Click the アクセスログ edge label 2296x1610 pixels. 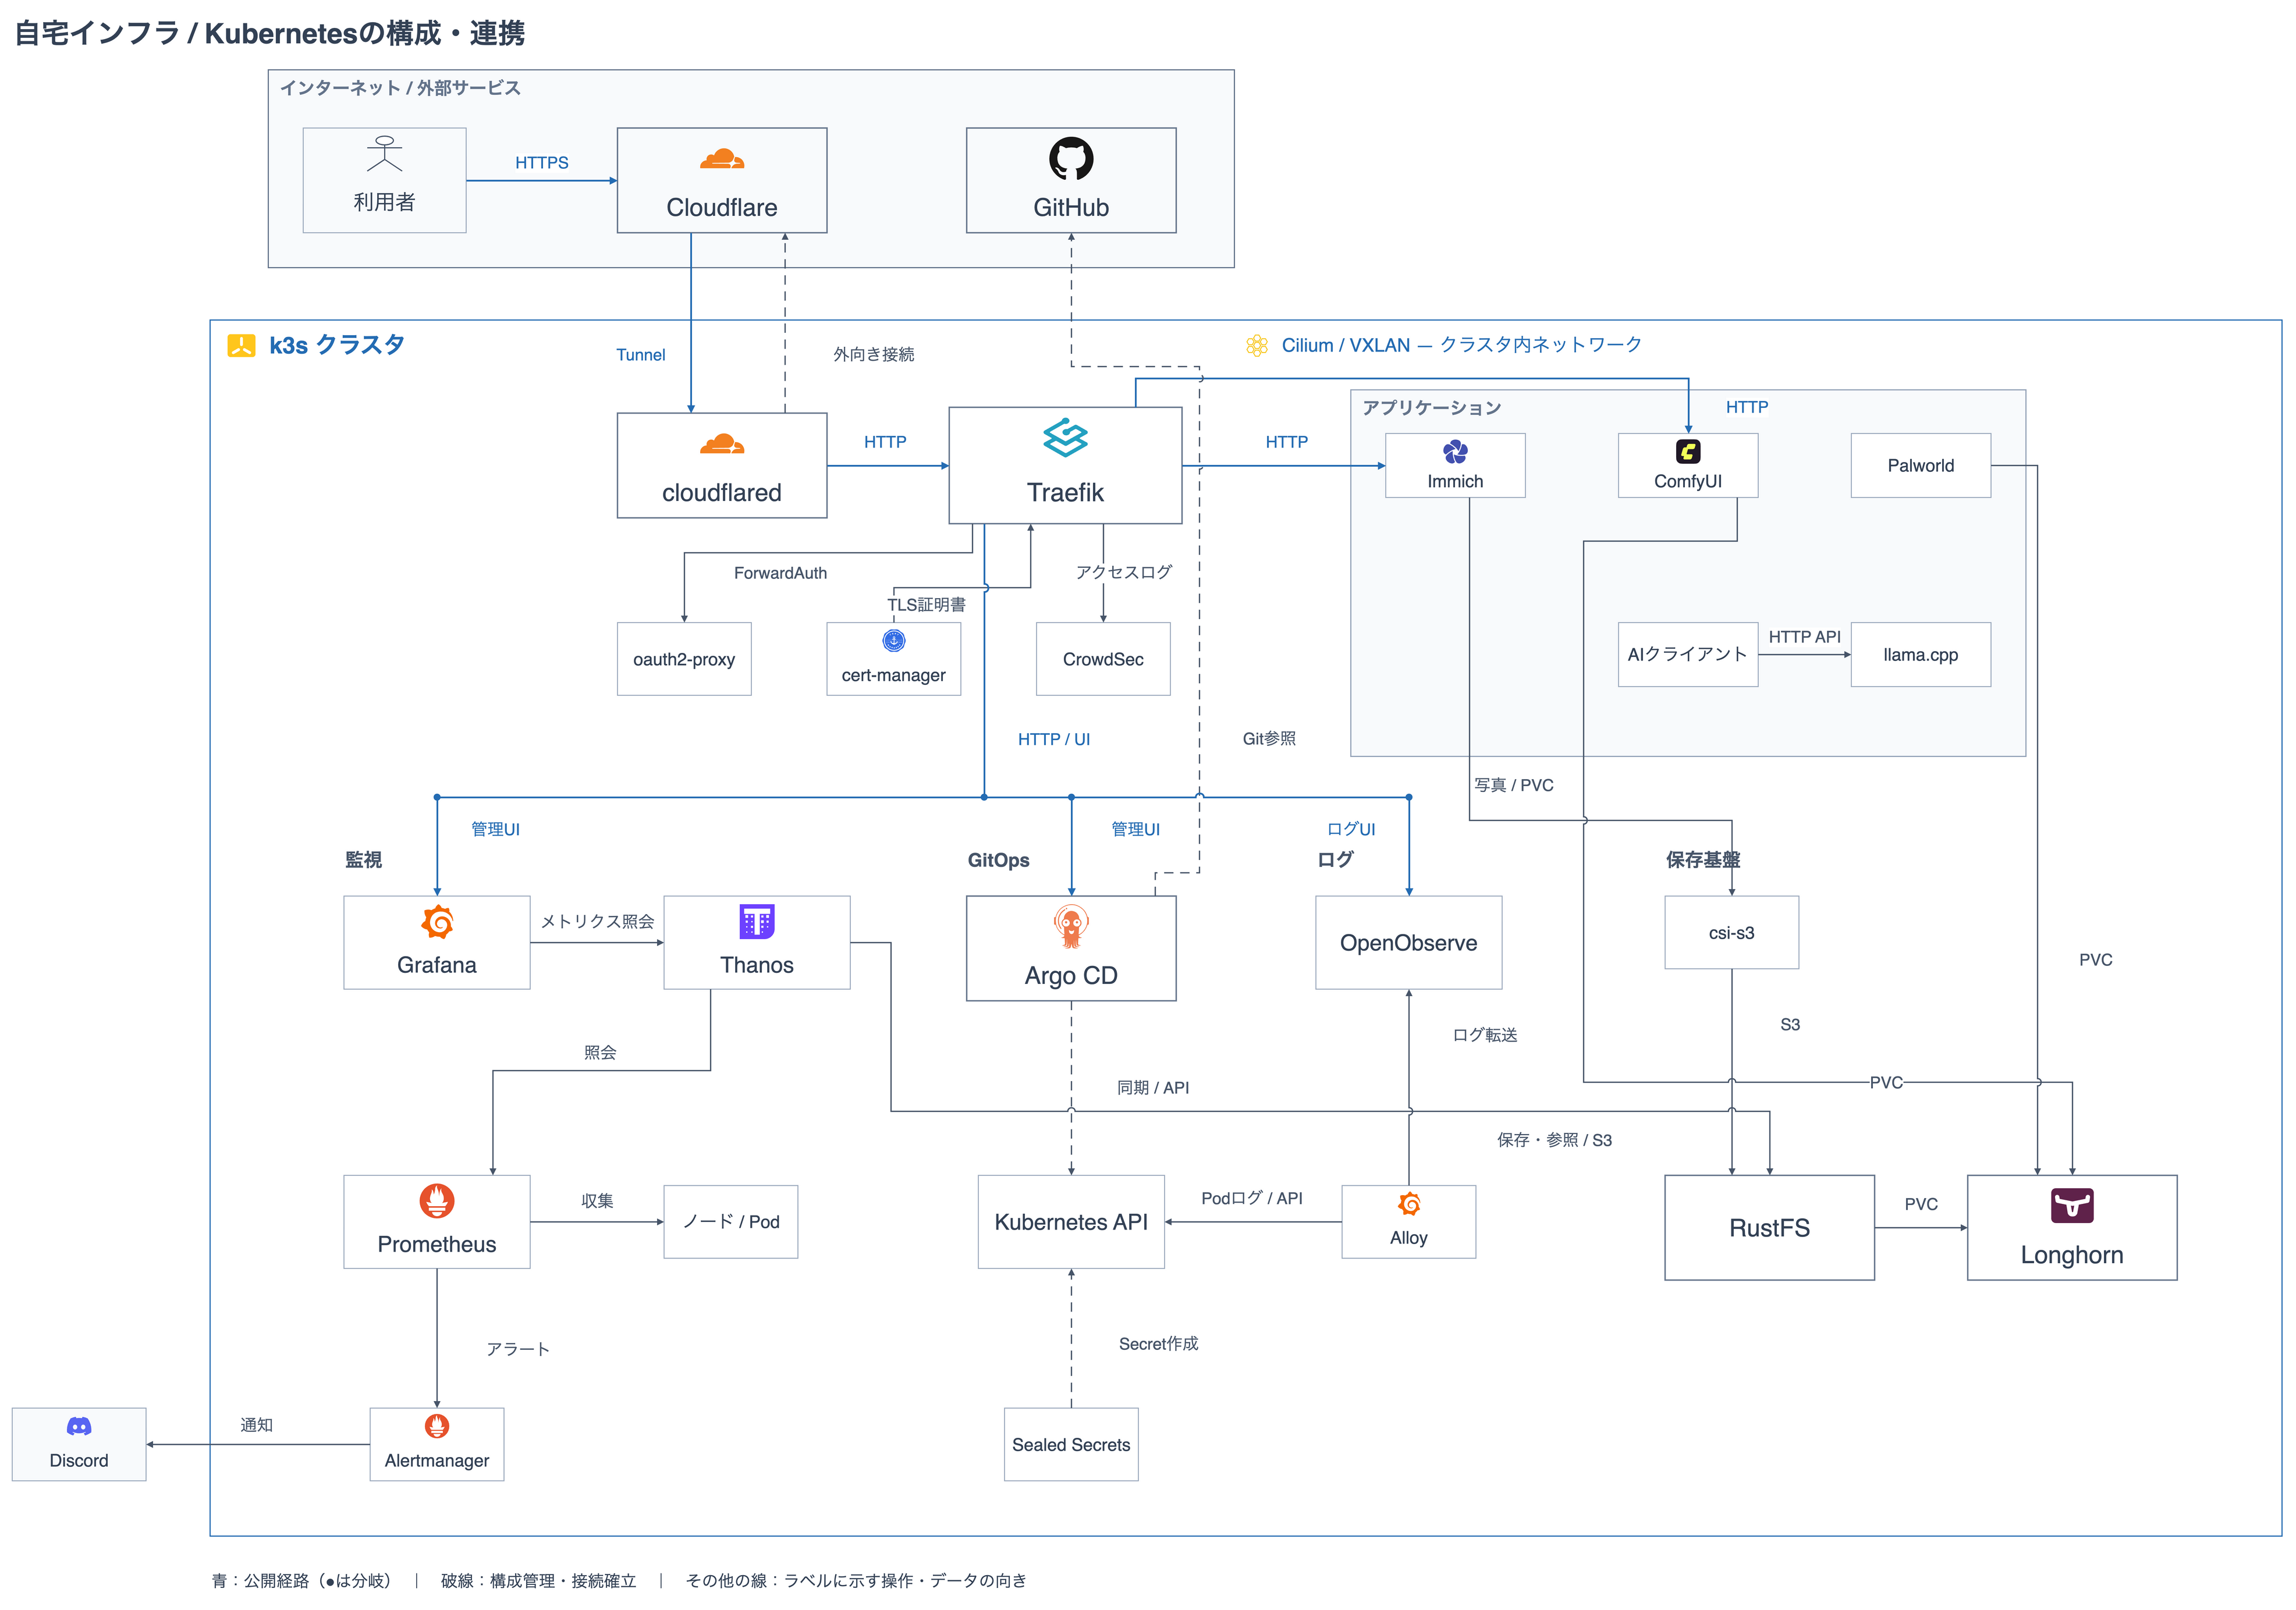coord(1123,572)
